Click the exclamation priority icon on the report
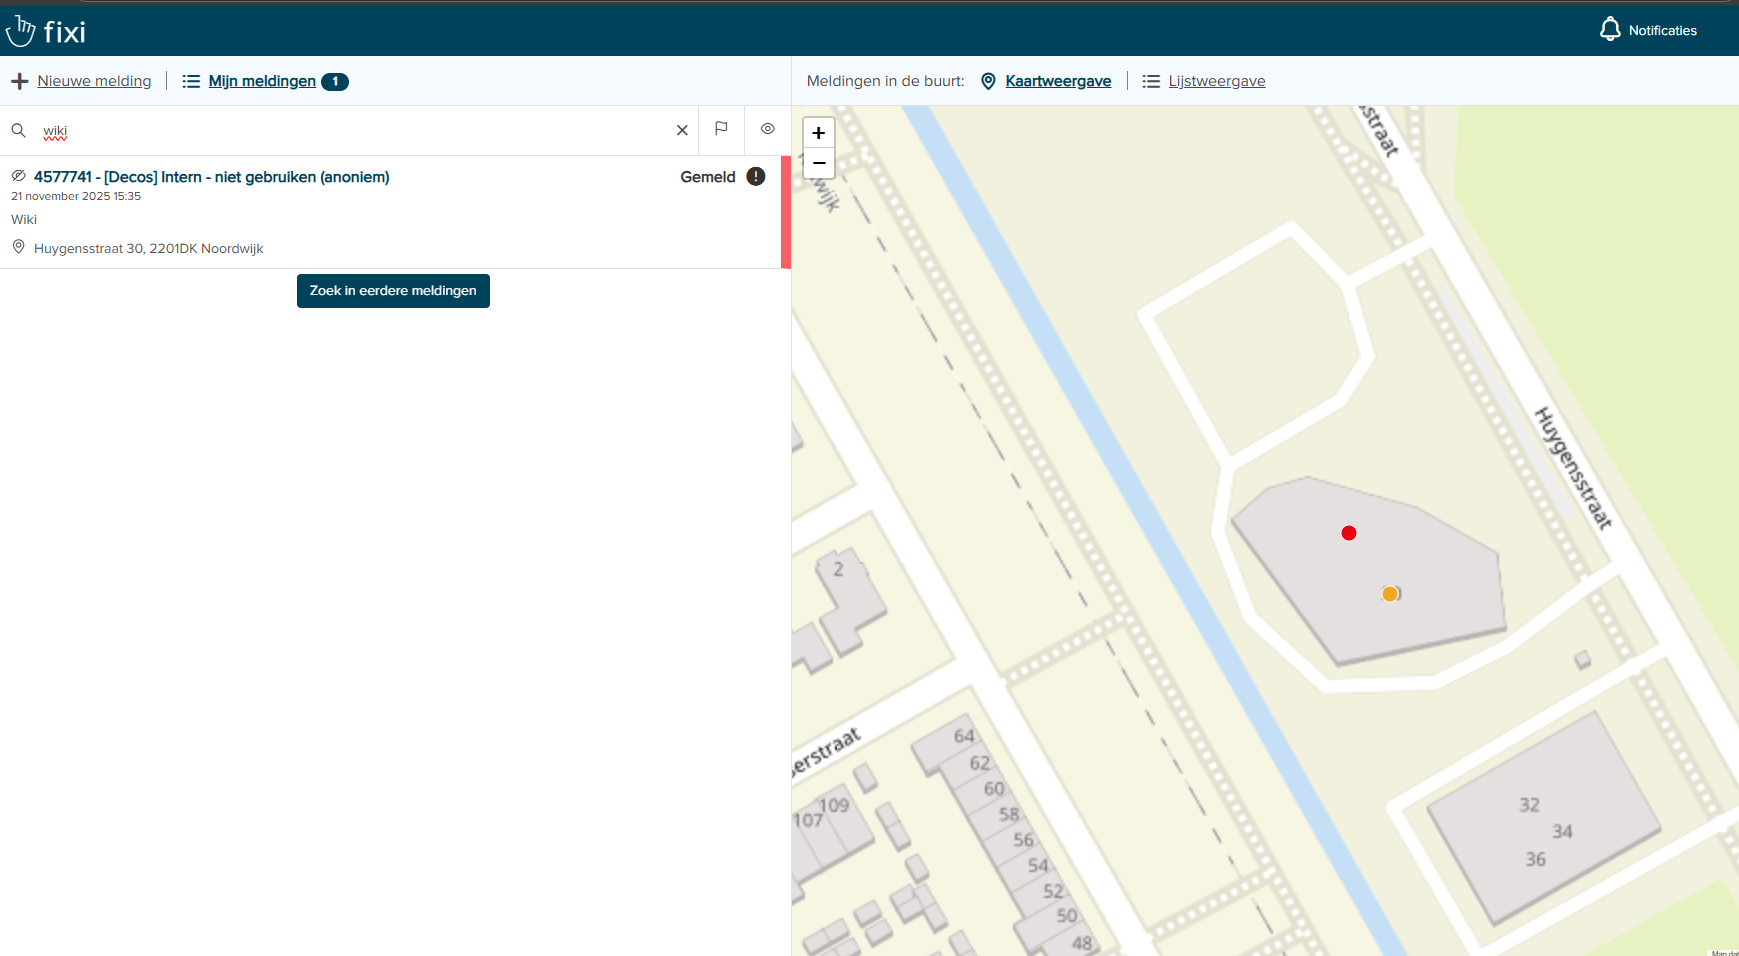The height and width of the screenshot is (956, 1739). 756,177
